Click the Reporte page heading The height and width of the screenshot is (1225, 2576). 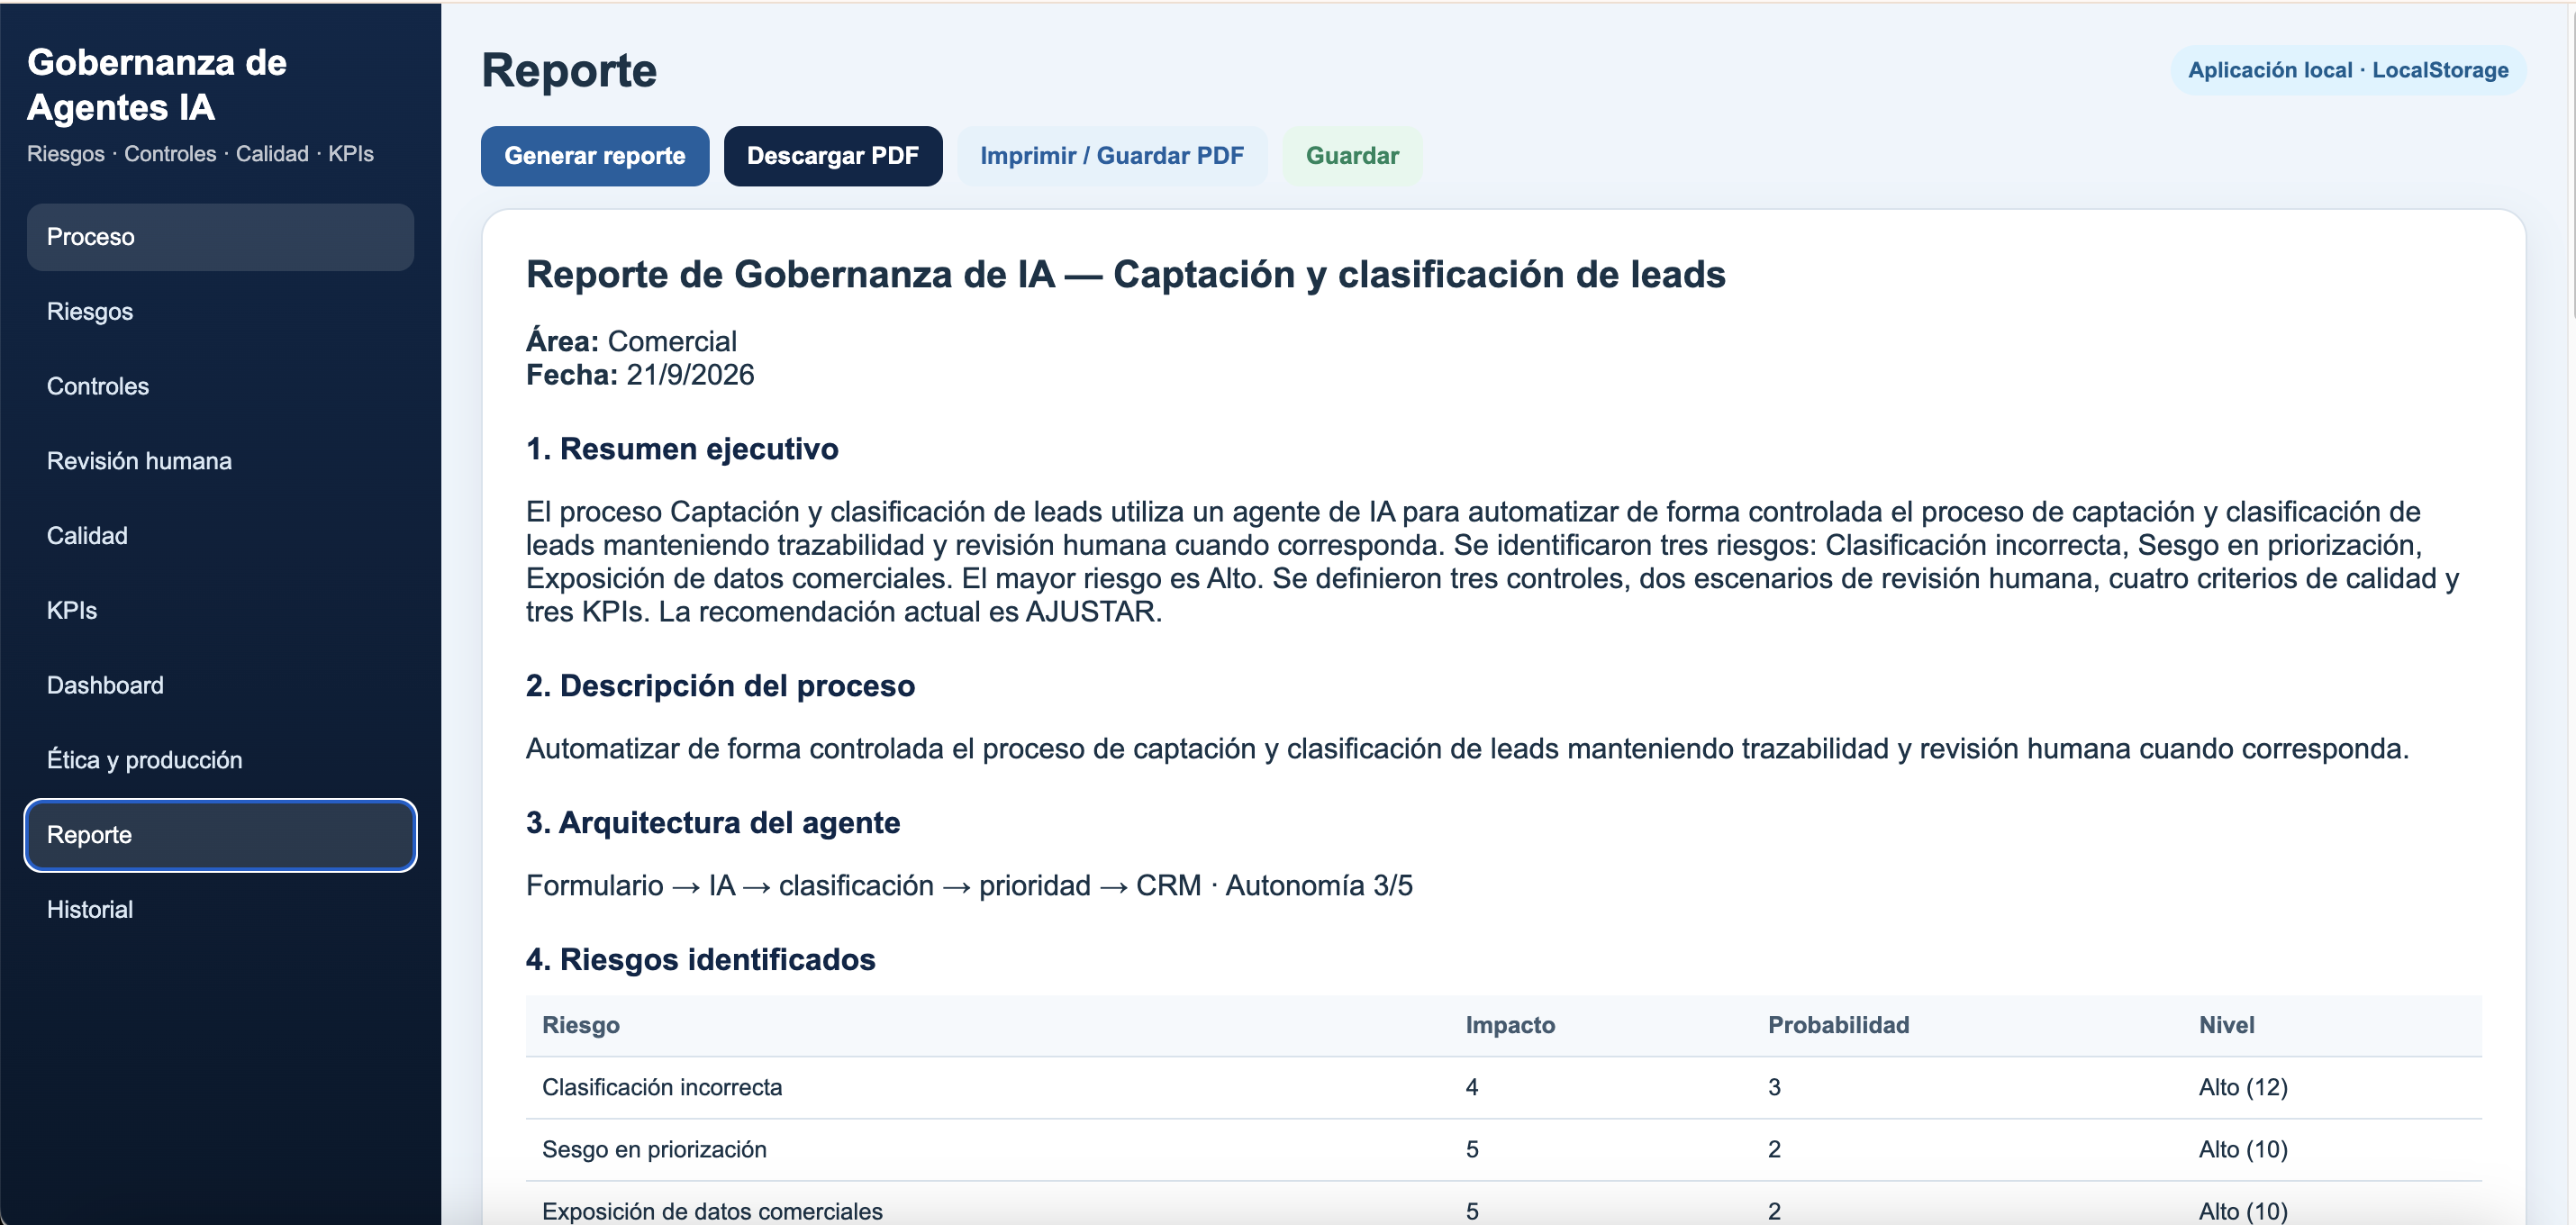pos(569,71)
